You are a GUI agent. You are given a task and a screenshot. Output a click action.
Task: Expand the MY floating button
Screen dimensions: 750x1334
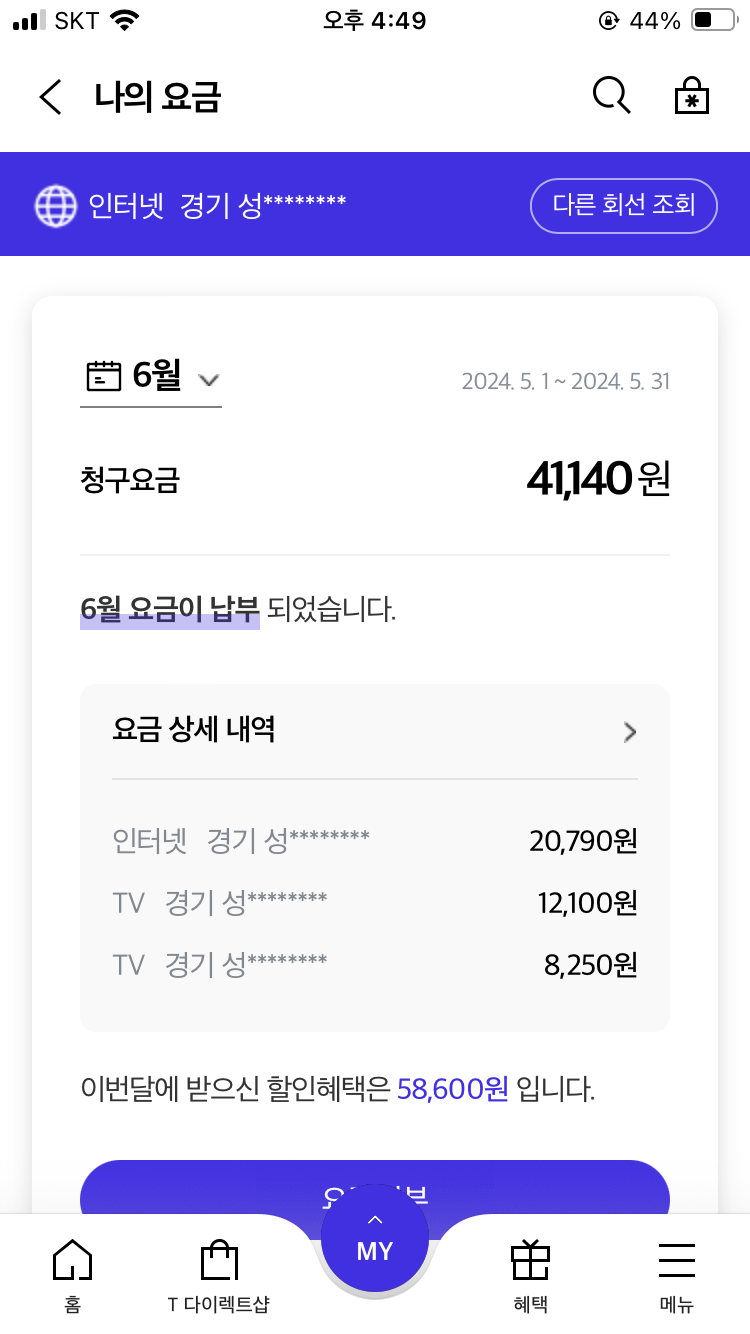pos(375,1240)
